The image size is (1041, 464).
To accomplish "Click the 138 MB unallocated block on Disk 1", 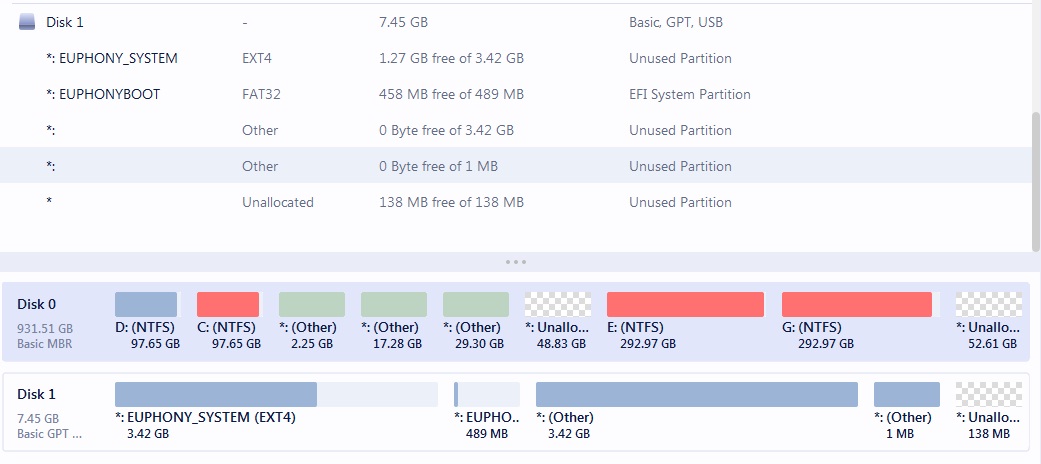I will [988, 394].
